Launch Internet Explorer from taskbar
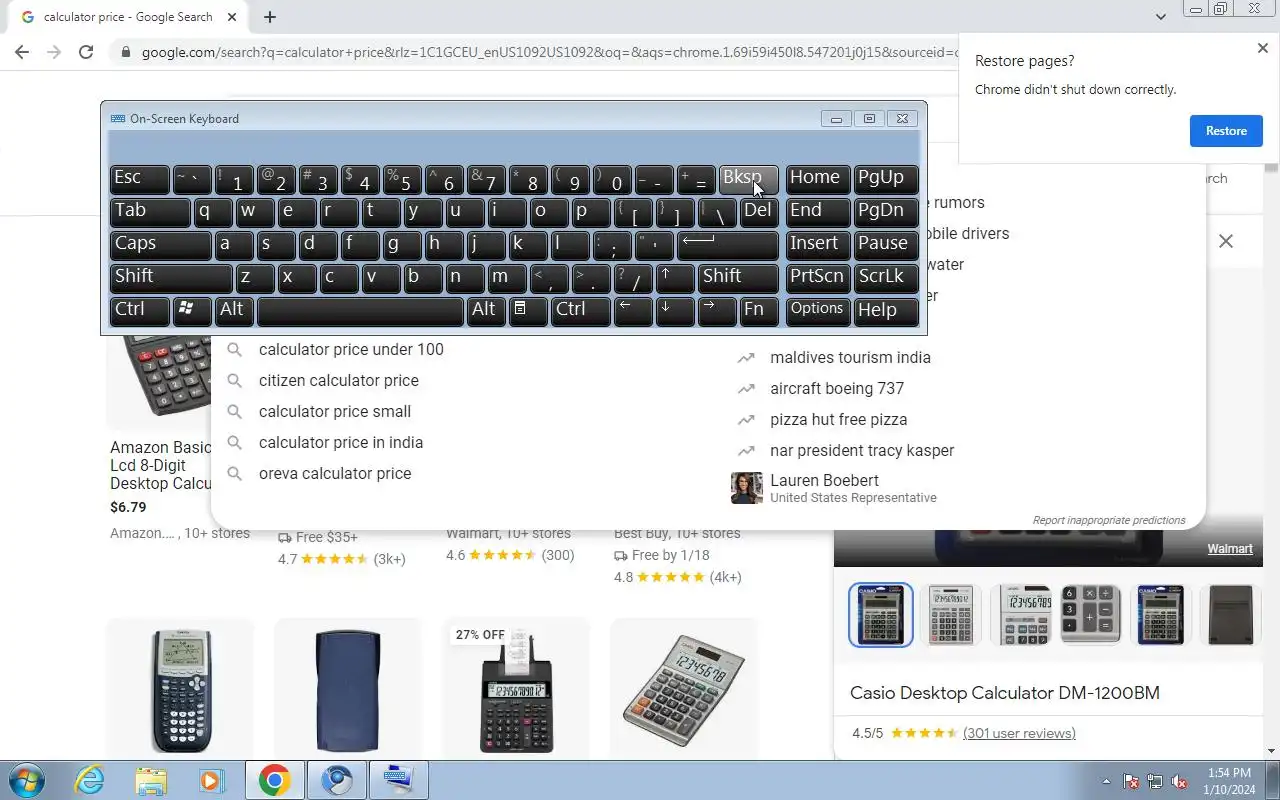The width and height of the screenshot is (1280, 800). click(x=89, y=780)
